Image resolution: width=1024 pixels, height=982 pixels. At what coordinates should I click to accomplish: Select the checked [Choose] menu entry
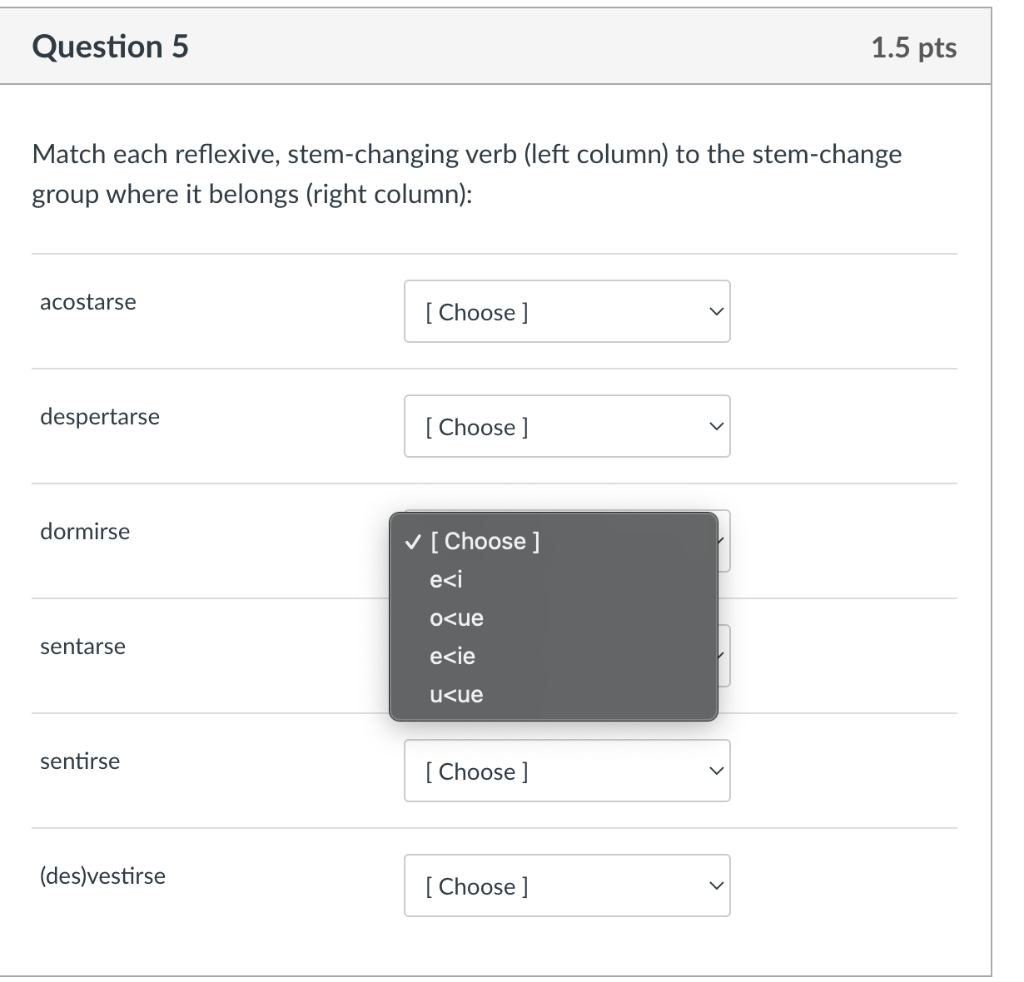pyautogui.click(x=484, y=541)
